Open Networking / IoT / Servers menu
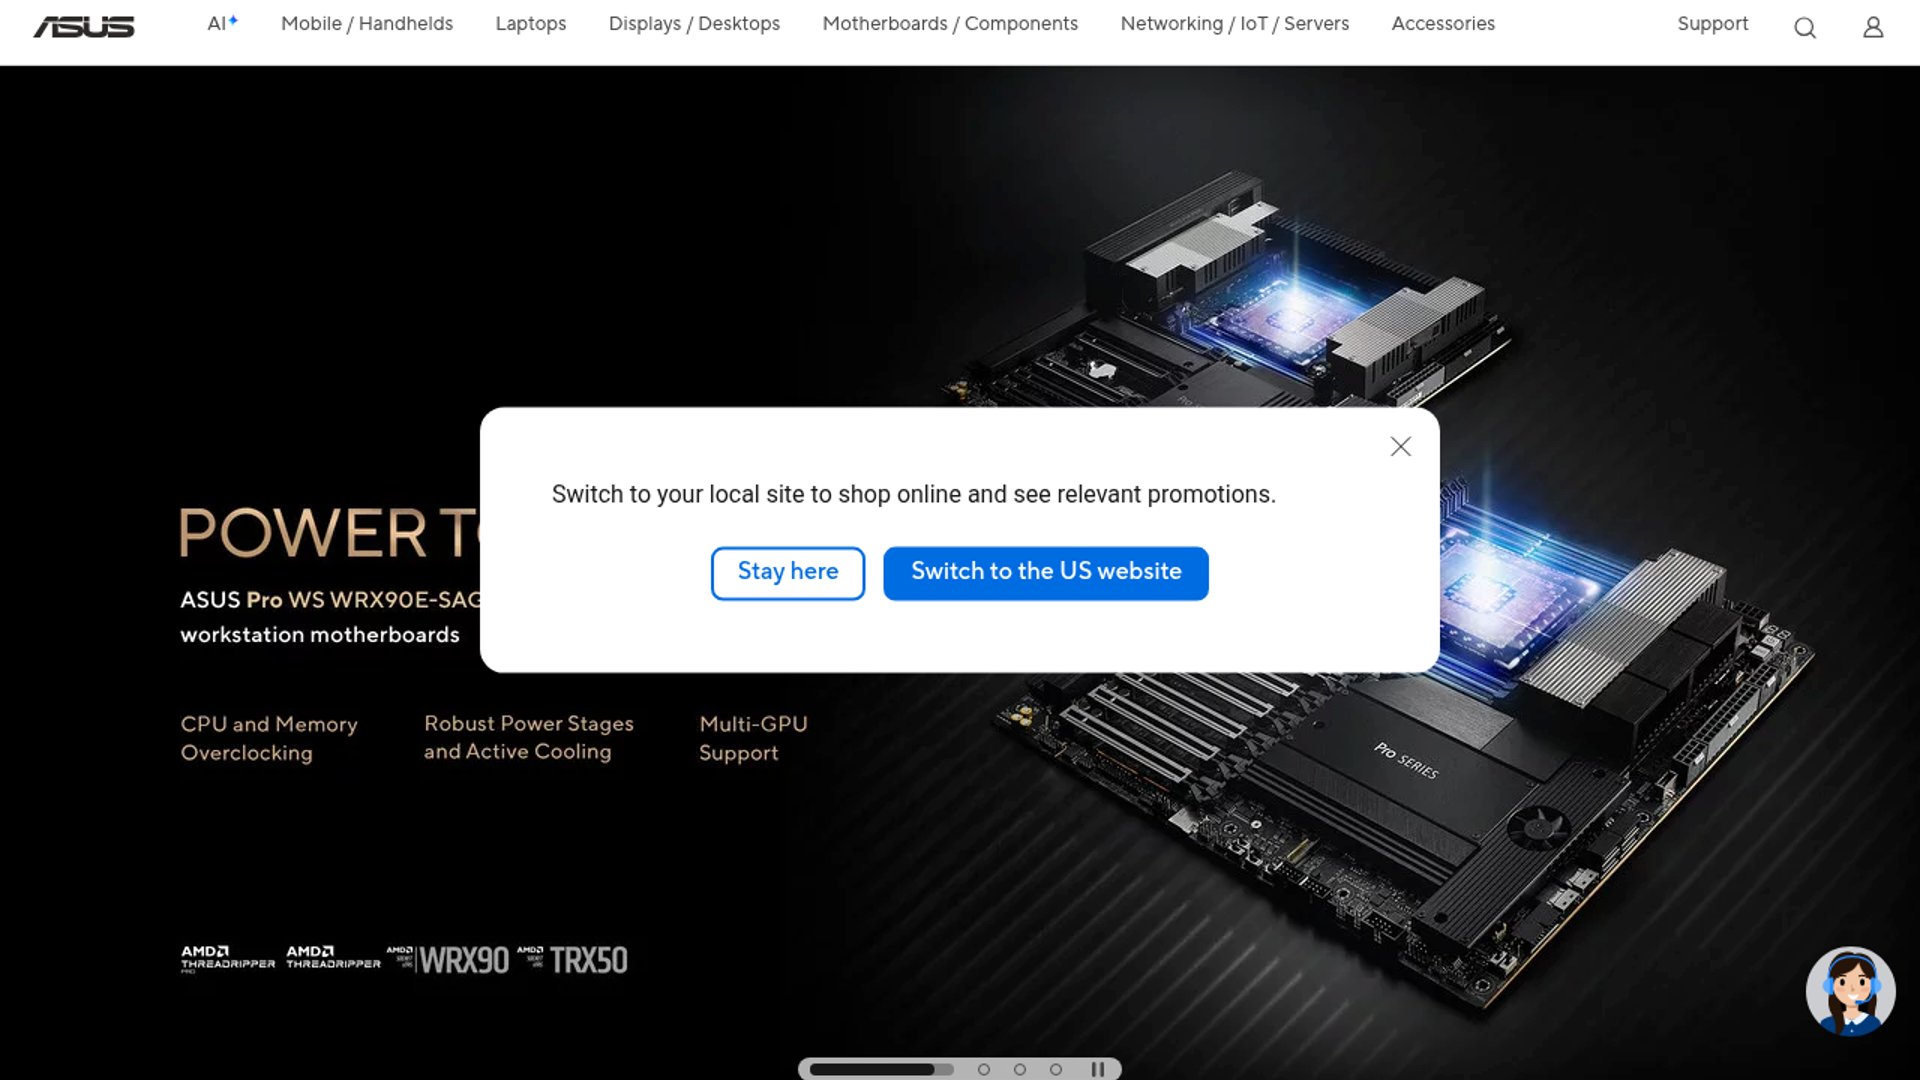1920x1080 pixels. click(x=1235, y=23)
